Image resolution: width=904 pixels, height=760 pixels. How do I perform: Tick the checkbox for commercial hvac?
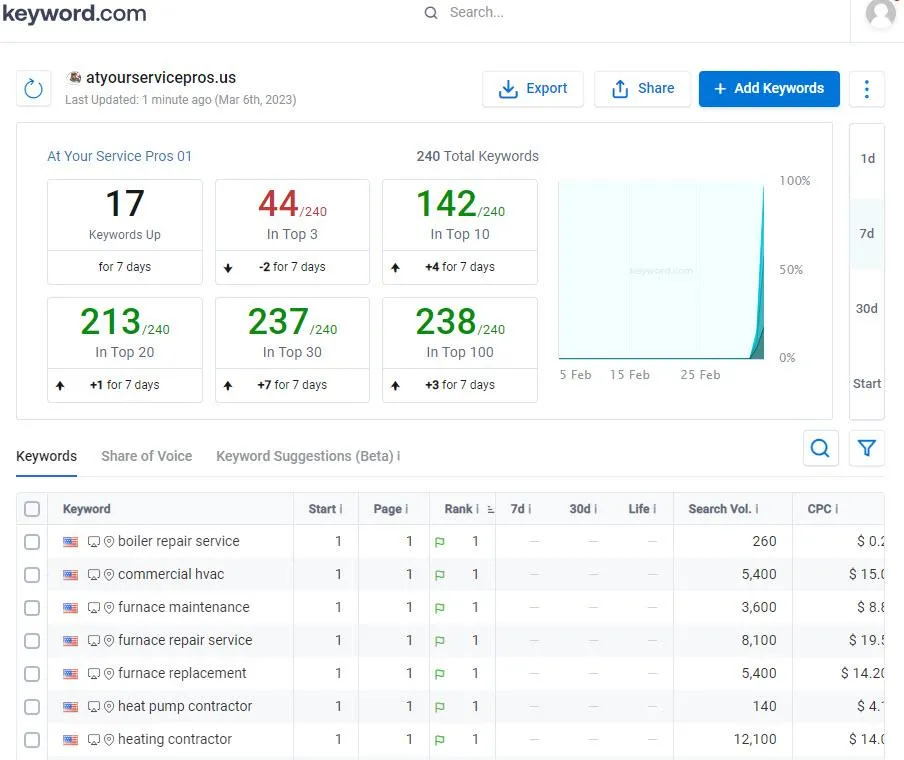point(32,575)
